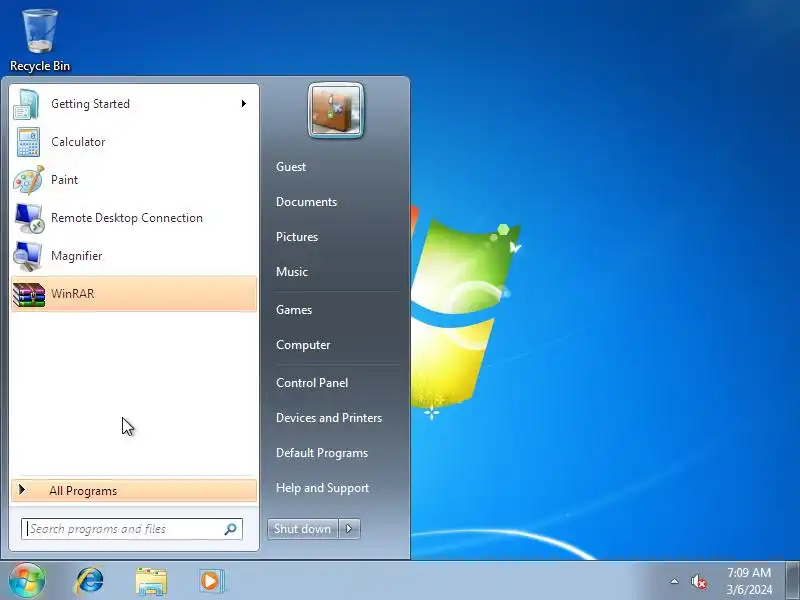The height and width of the screenshot is (600, 800).
Task: Open Pictures library
Action: coord(297,237)
